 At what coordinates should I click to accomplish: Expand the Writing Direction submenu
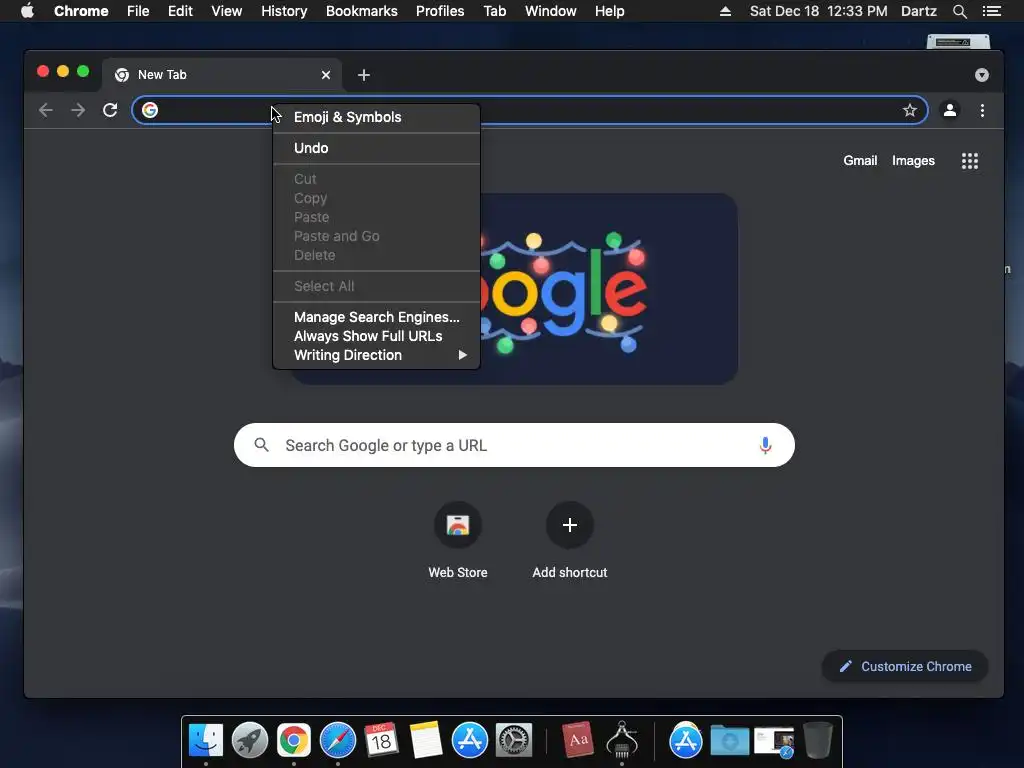[376, 355]
